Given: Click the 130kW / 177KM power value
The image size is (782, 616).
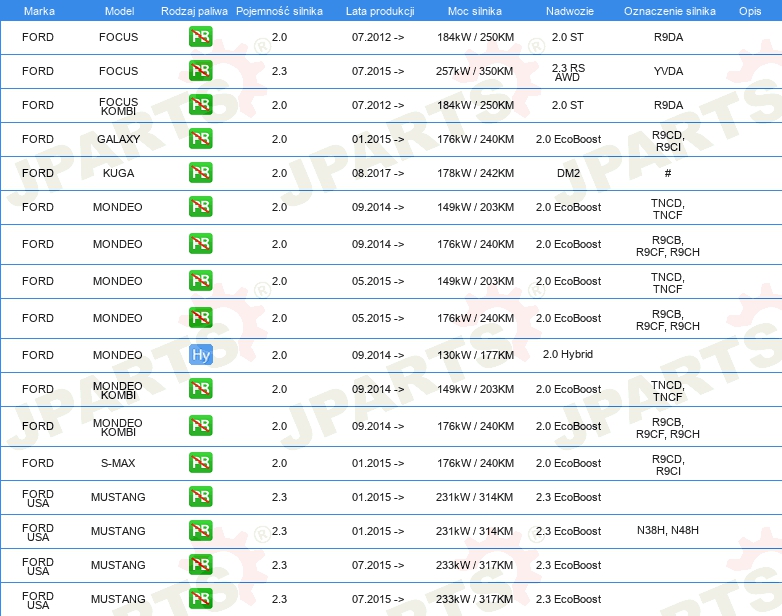Looking at the screenshot, I should [475, 355].
